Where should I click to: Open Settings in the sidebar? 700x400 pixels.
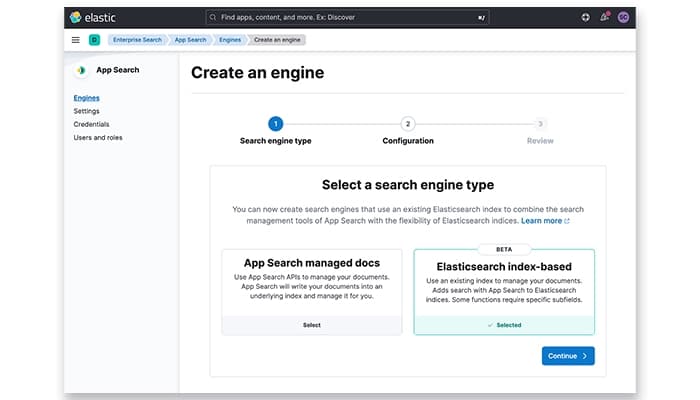pyautogui.click(x=87, y=111)
